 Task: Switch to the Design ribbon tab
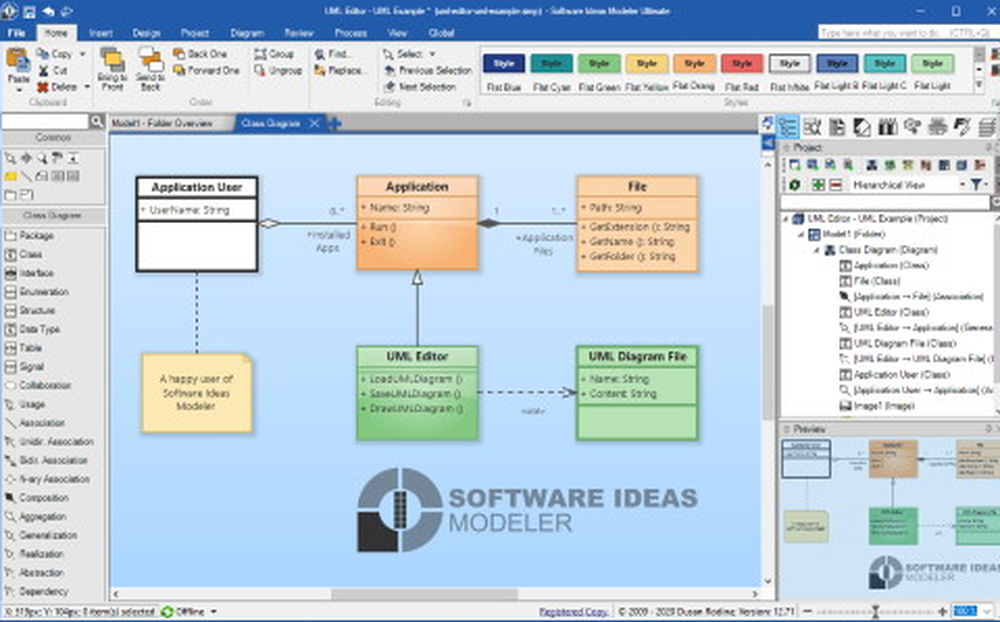[146, 33]
